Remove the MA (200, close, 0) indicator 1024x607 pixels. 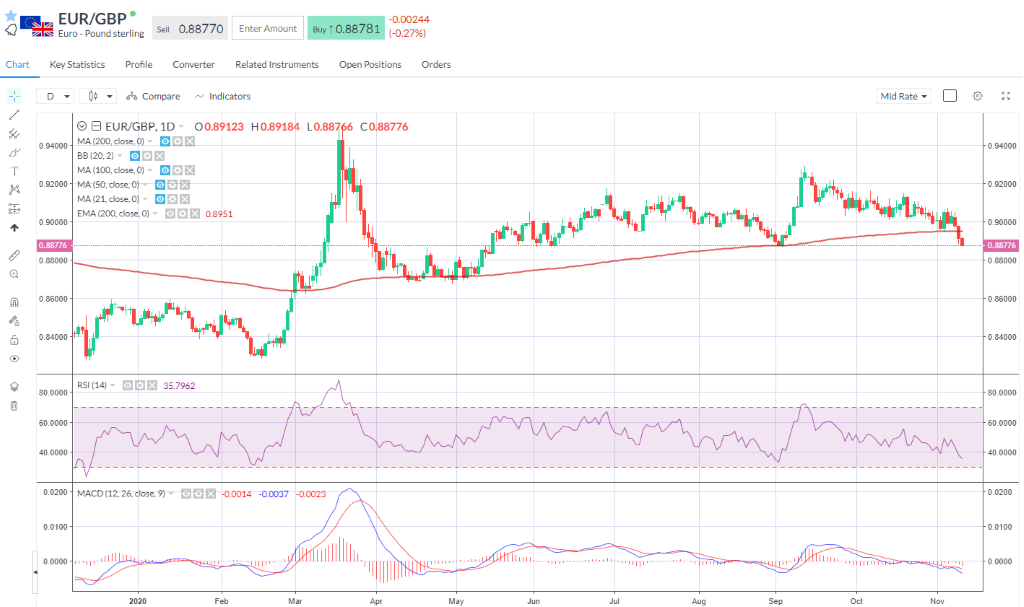click(189, 141)
